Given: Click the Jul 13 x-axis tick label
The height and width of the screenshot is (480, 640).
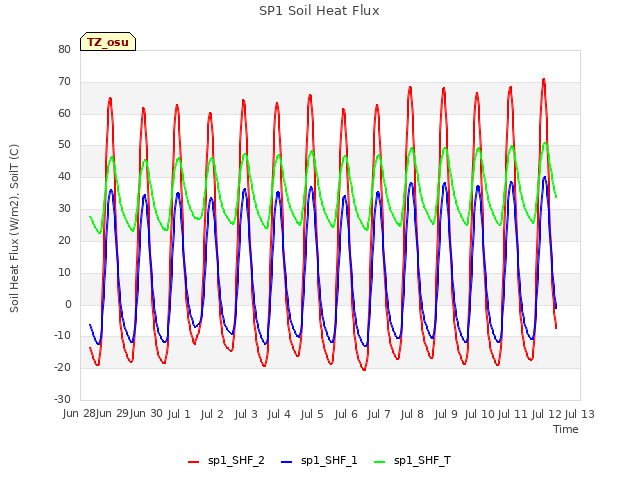Looking at the screenshot, I should (x=580, y=414).
